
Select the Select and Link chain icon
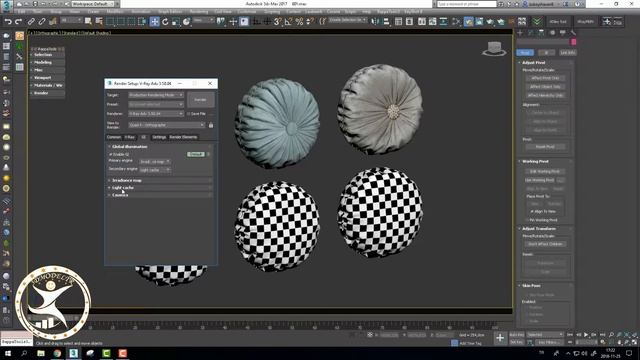[x=31, y=22]
